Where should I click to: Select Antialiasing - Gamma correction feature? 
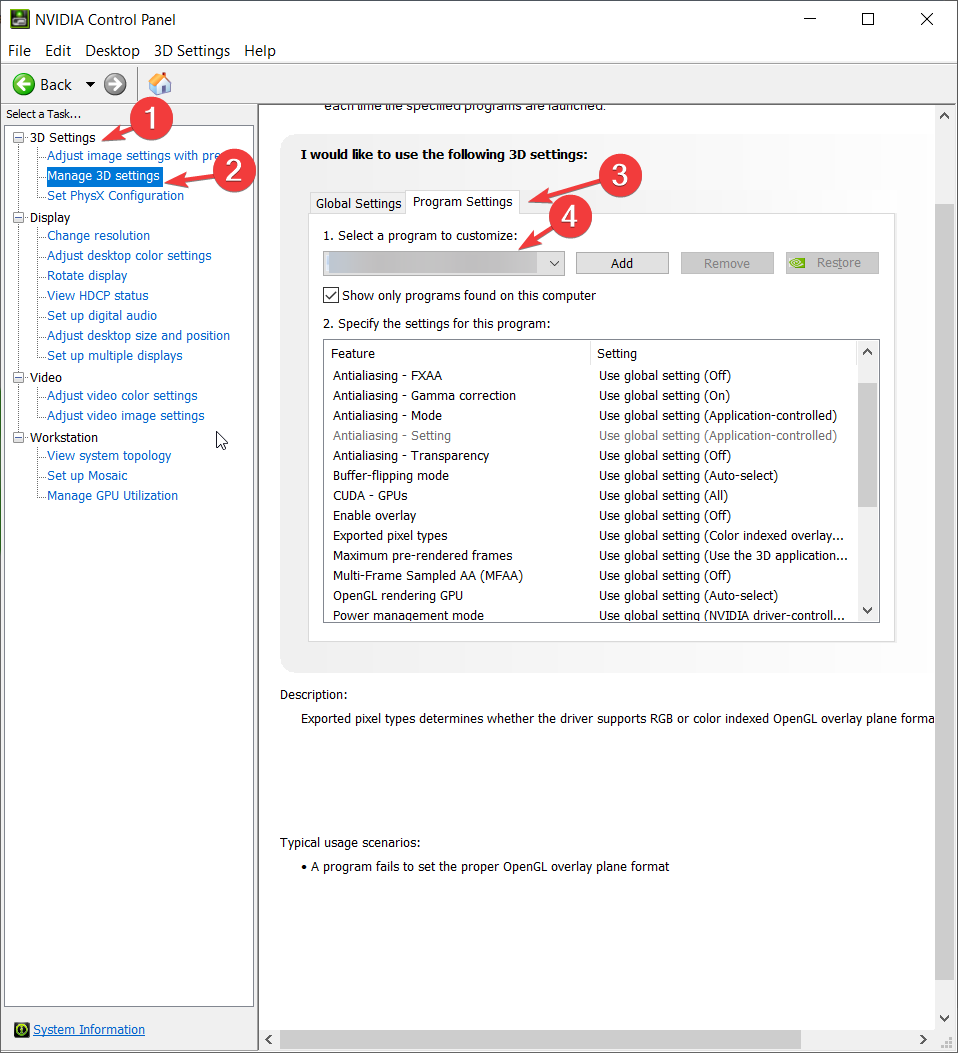[591, 396]
